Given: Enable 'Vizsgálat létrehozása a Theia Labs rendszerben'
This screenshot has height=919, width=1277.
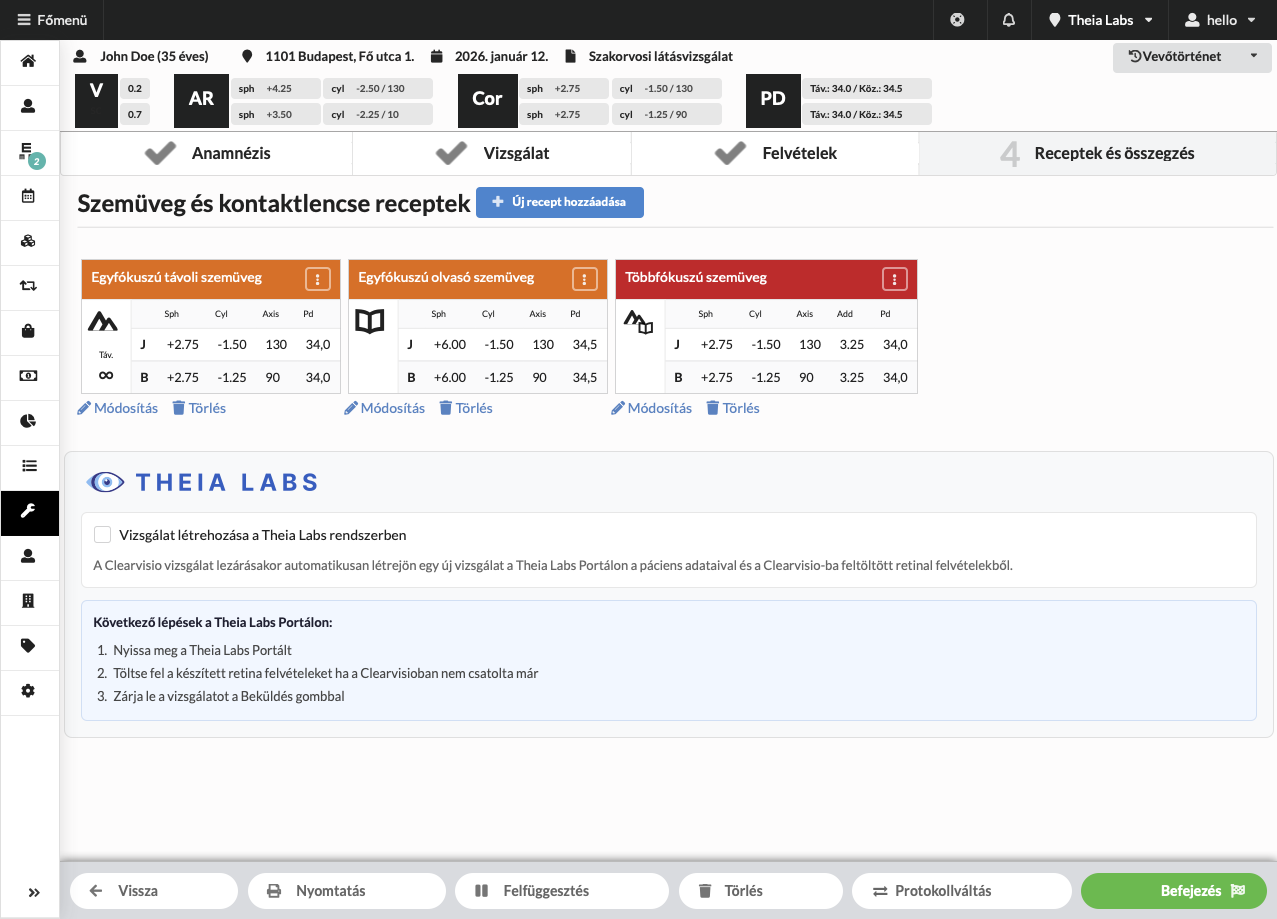Looking at the screenshot, I should 102,534.
